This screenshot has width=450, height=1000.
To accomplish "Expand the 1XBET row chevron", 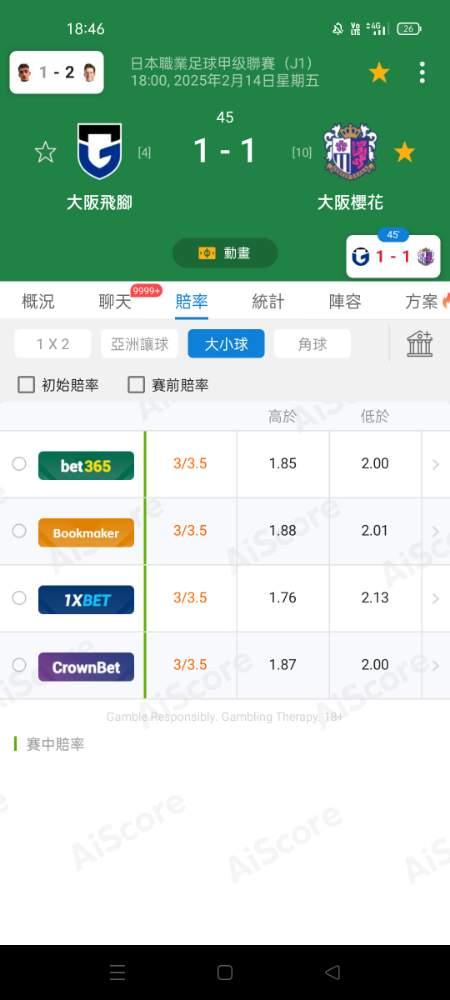I will (x=436, y=598).
